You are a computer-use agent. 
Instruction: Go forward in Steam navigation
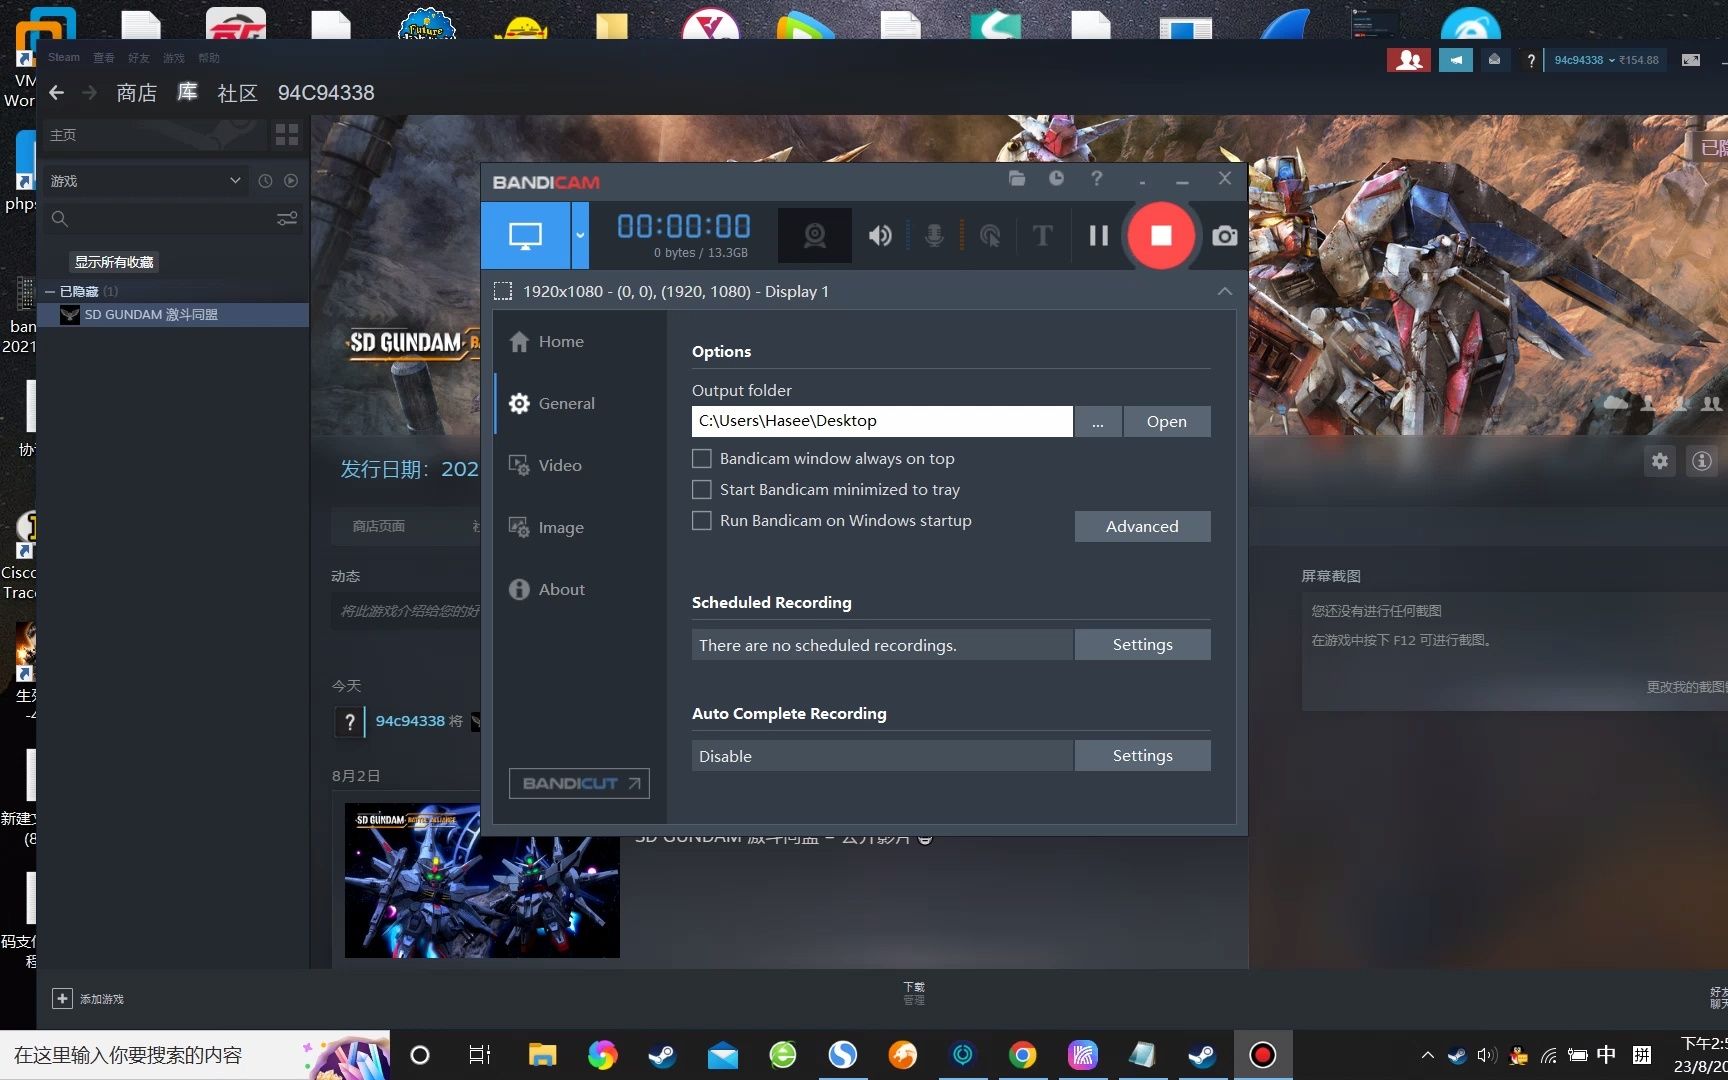(90, 93)
